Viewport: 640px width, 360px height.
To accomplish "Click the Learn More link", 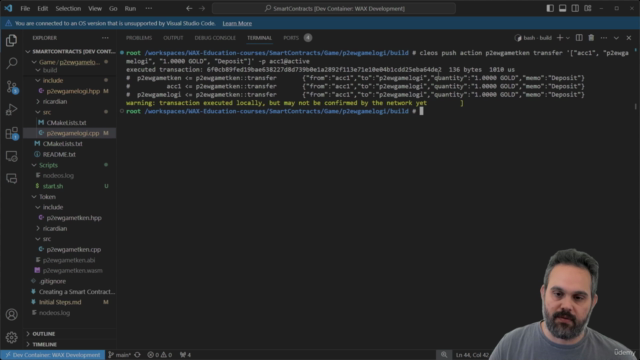I will click(x=237, y=23).
